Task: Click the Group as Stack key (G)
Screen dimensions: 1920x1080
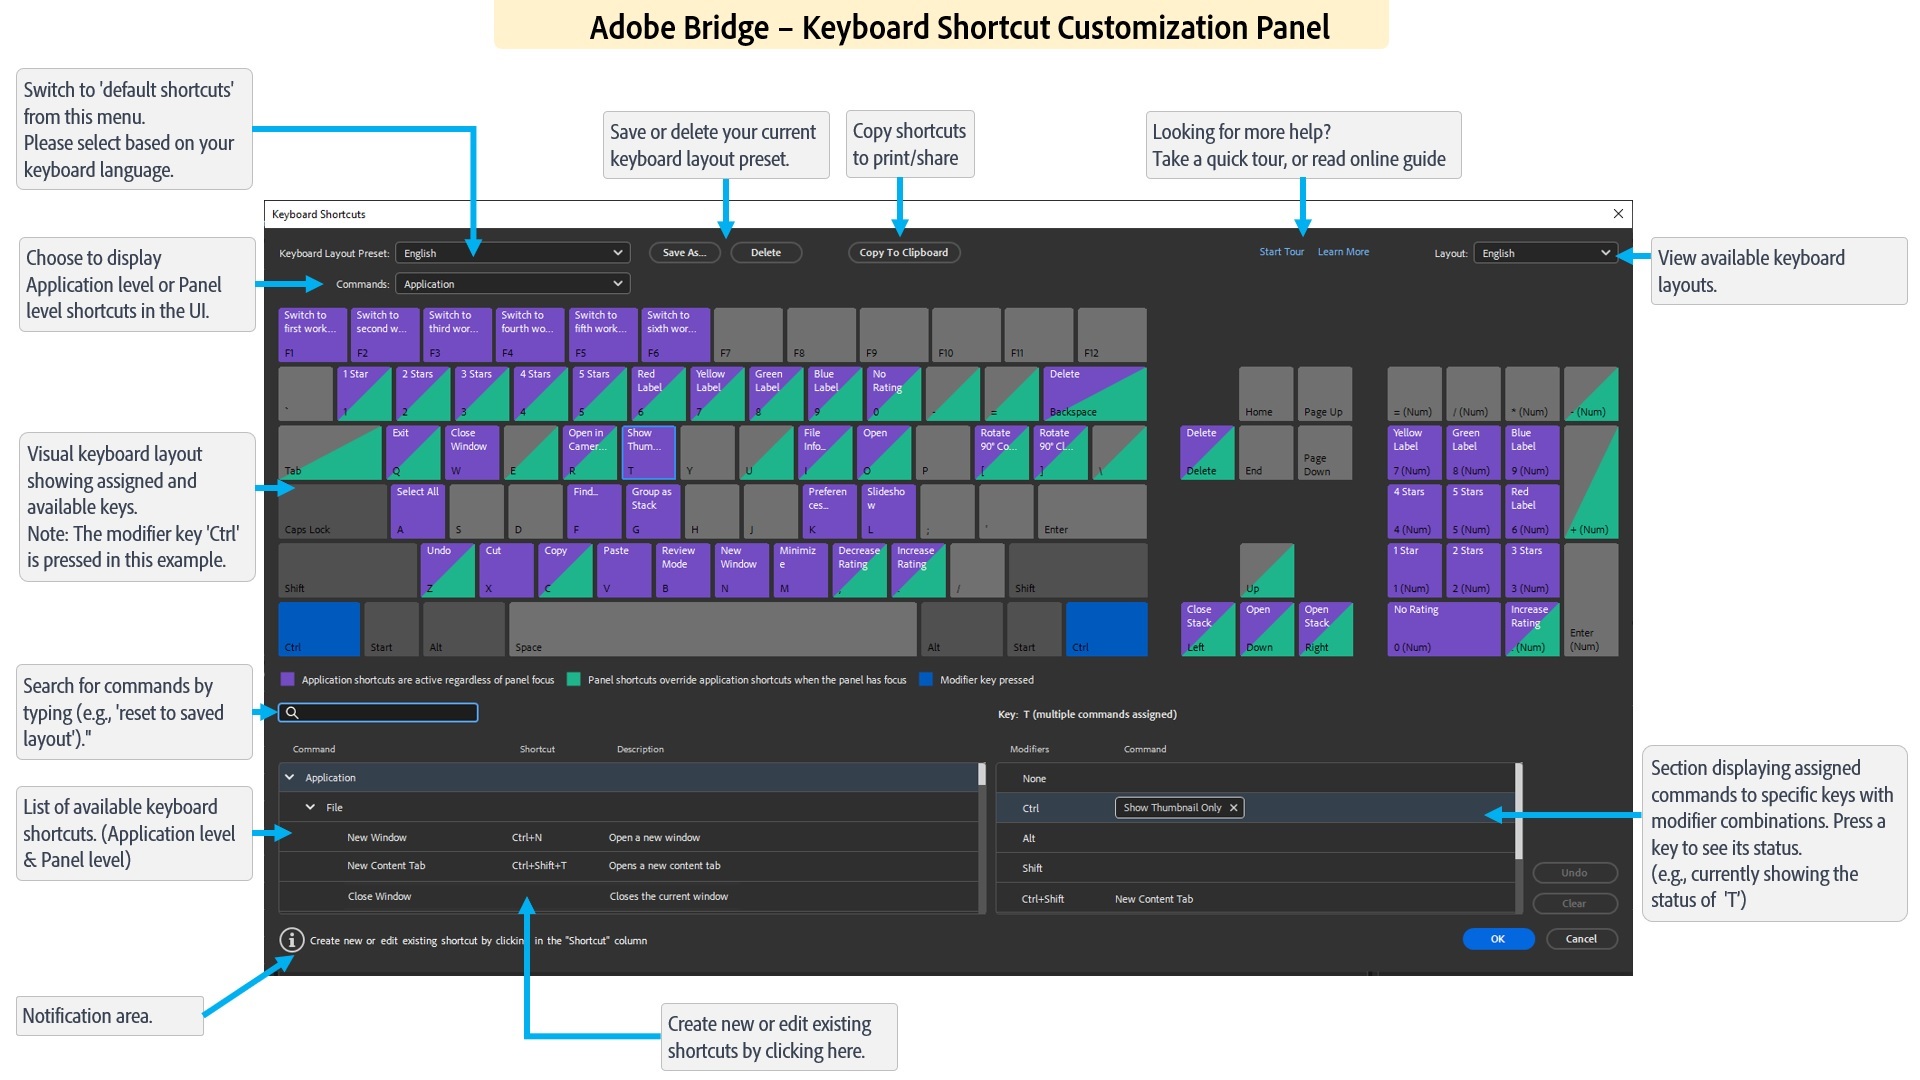Action: [652, 511]
